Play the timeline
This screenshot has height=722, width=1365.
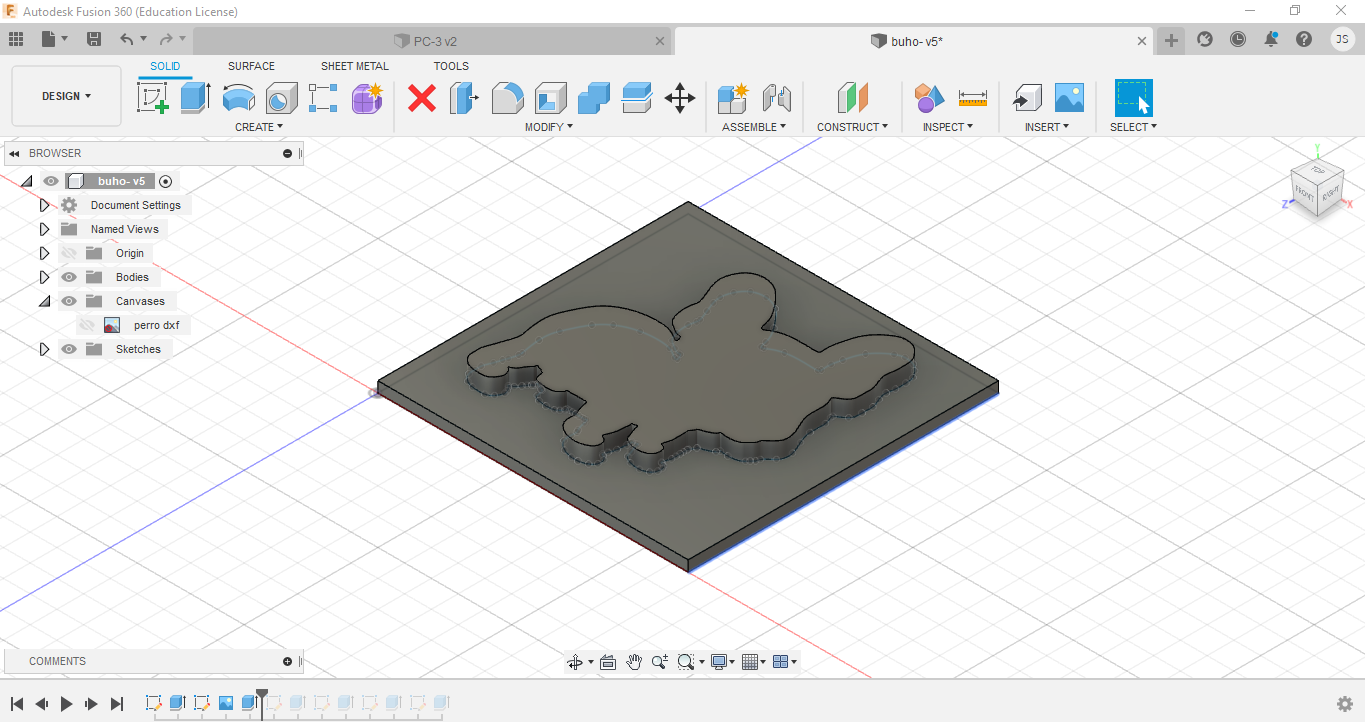[x=67, y=704]
